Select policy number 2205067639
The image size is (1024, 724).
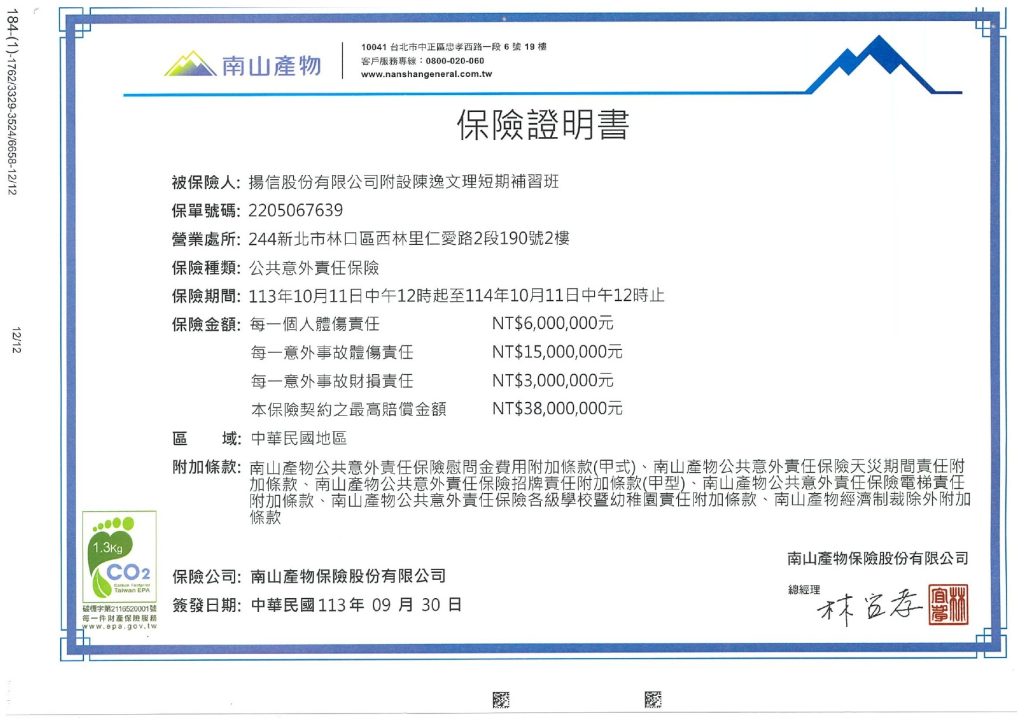pos(295,210)
